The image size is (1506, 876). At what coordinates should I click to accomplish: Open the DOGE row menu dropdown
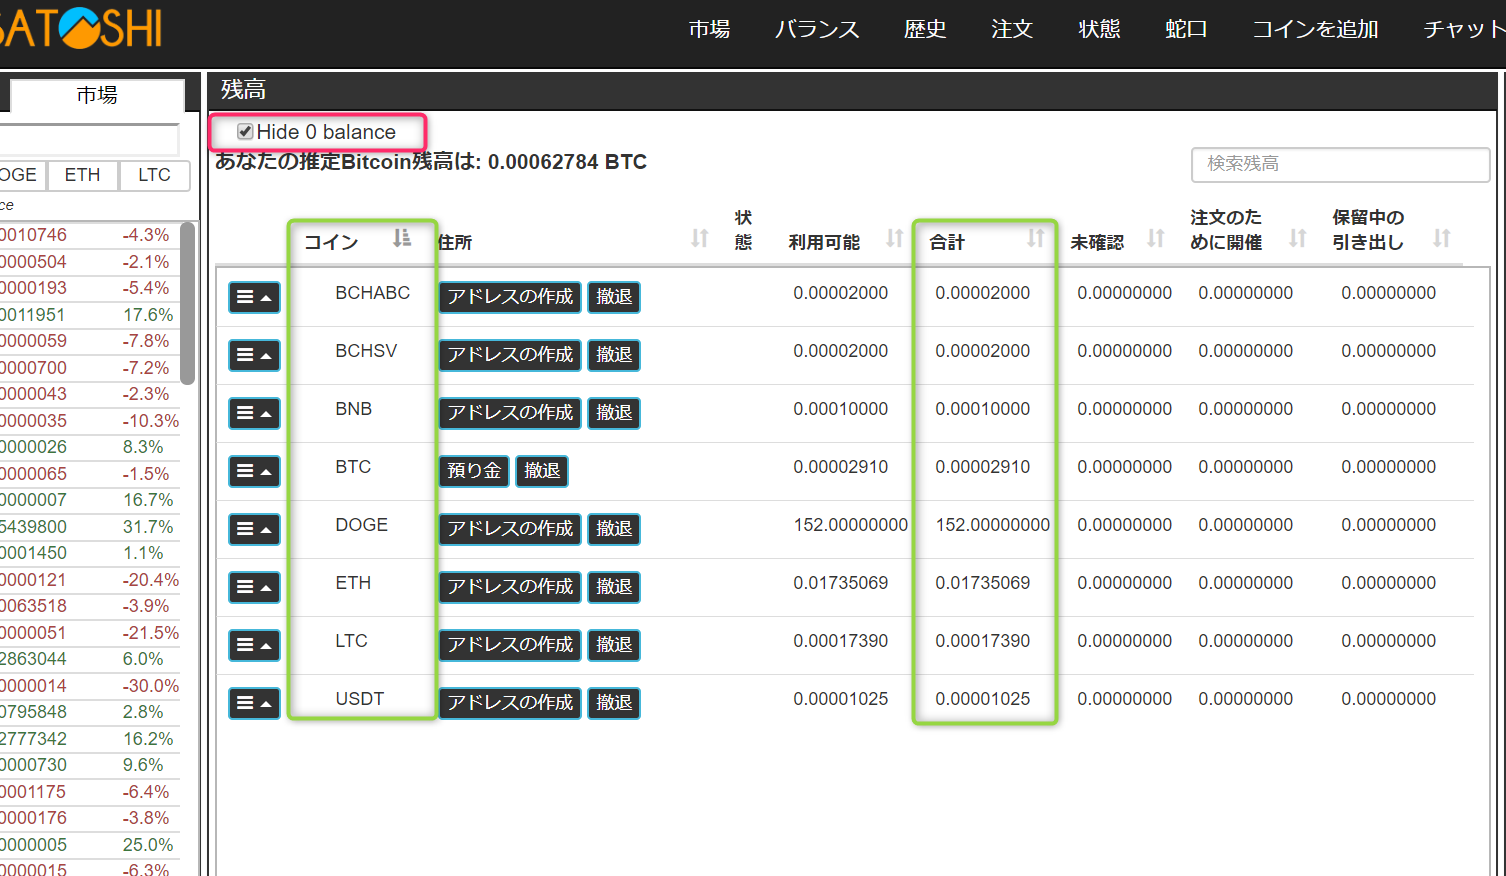click(x=254, y=529)
